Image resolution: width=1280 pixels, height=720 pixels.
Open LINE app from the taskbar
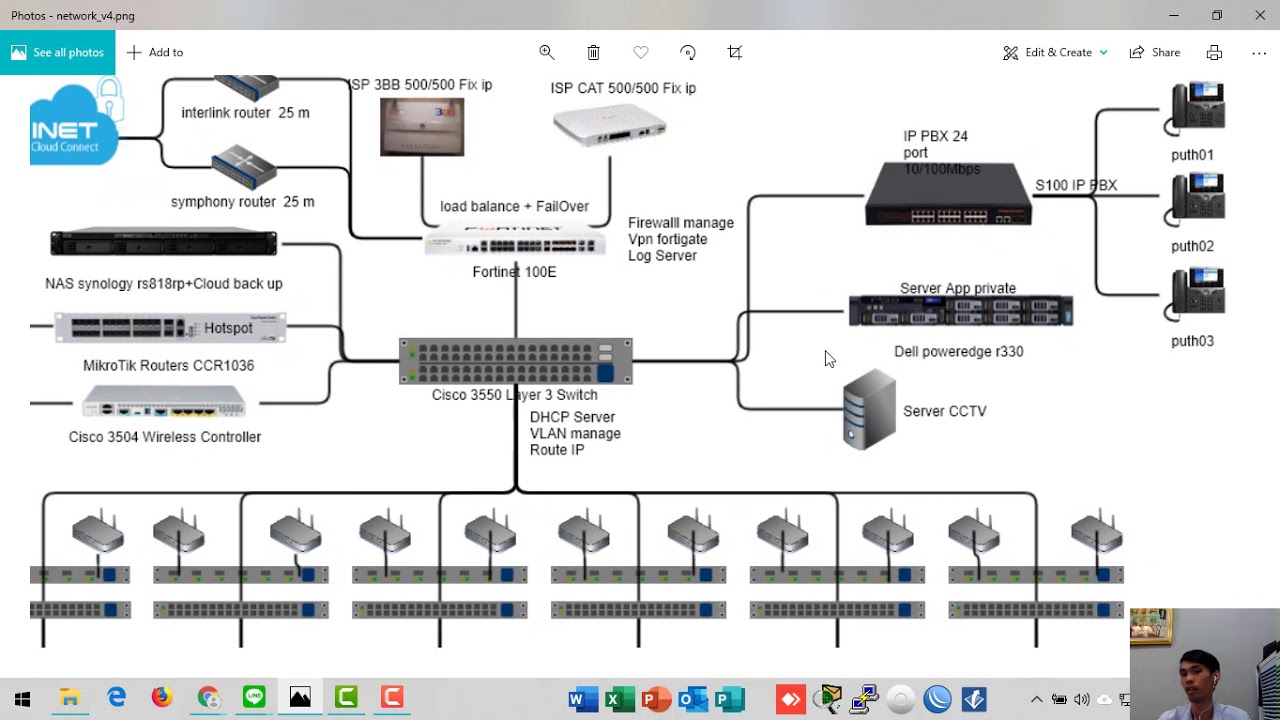[254, 698]
